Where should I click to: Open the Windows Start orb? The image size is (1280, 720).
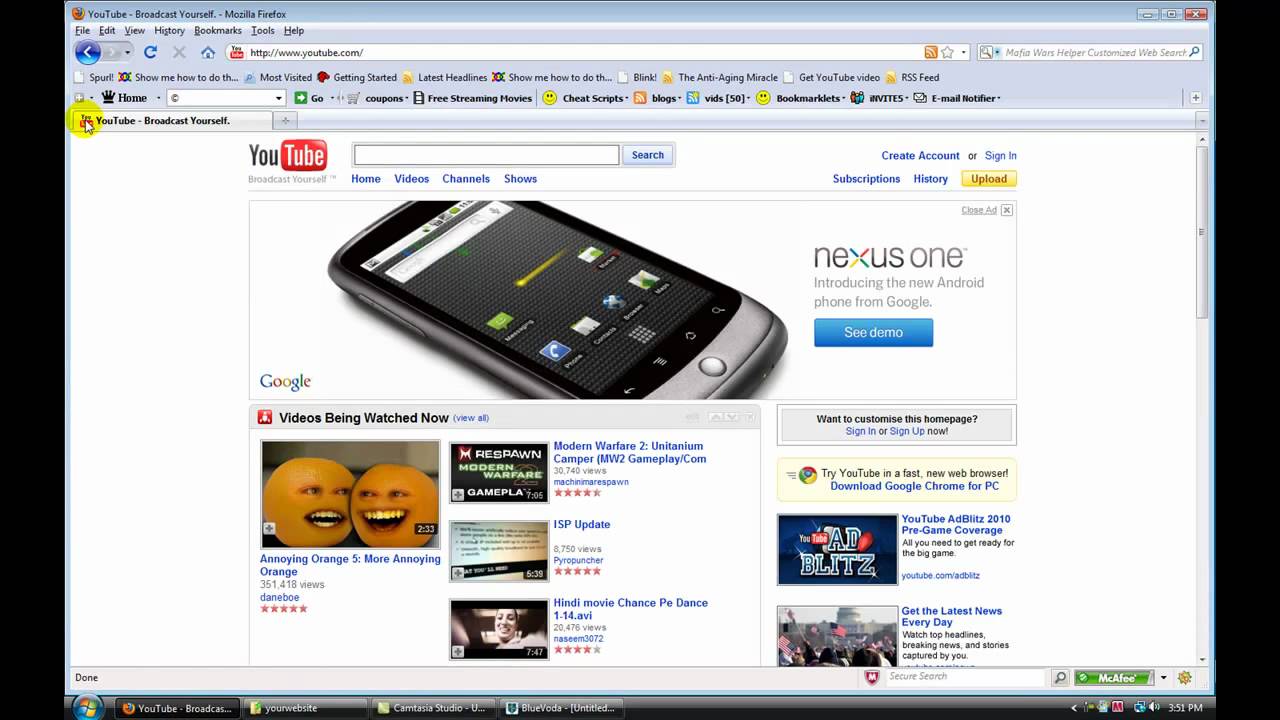(87, 706)
